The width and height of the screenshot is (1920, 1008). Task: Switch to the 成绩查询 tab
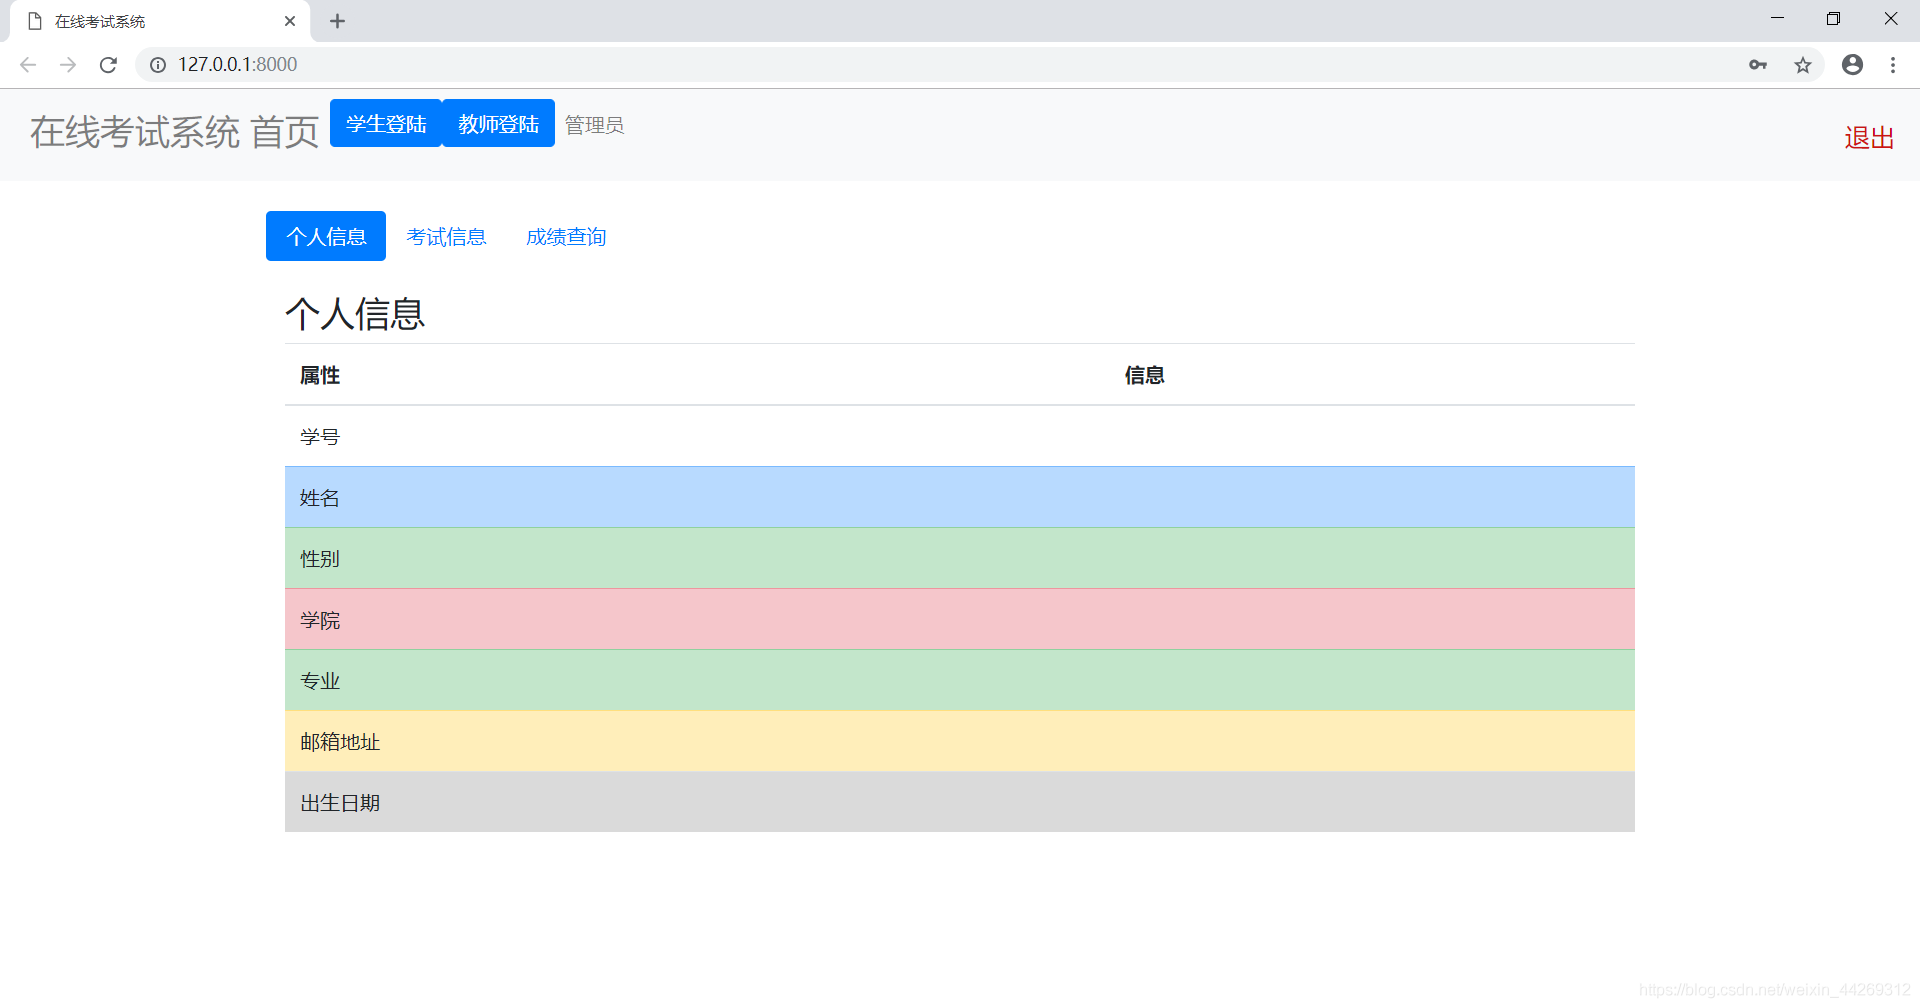coord(566,237)
